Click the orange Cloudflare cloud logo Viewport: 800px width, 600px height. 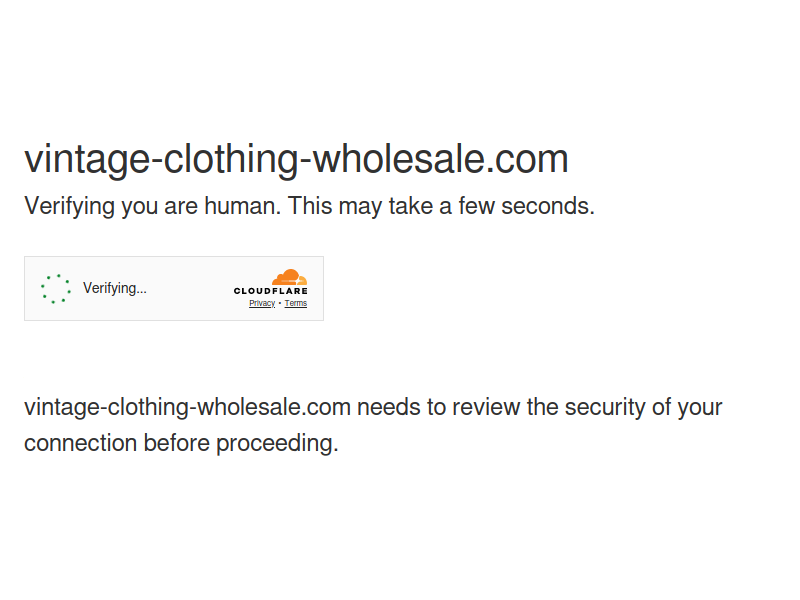pos(290,277)
